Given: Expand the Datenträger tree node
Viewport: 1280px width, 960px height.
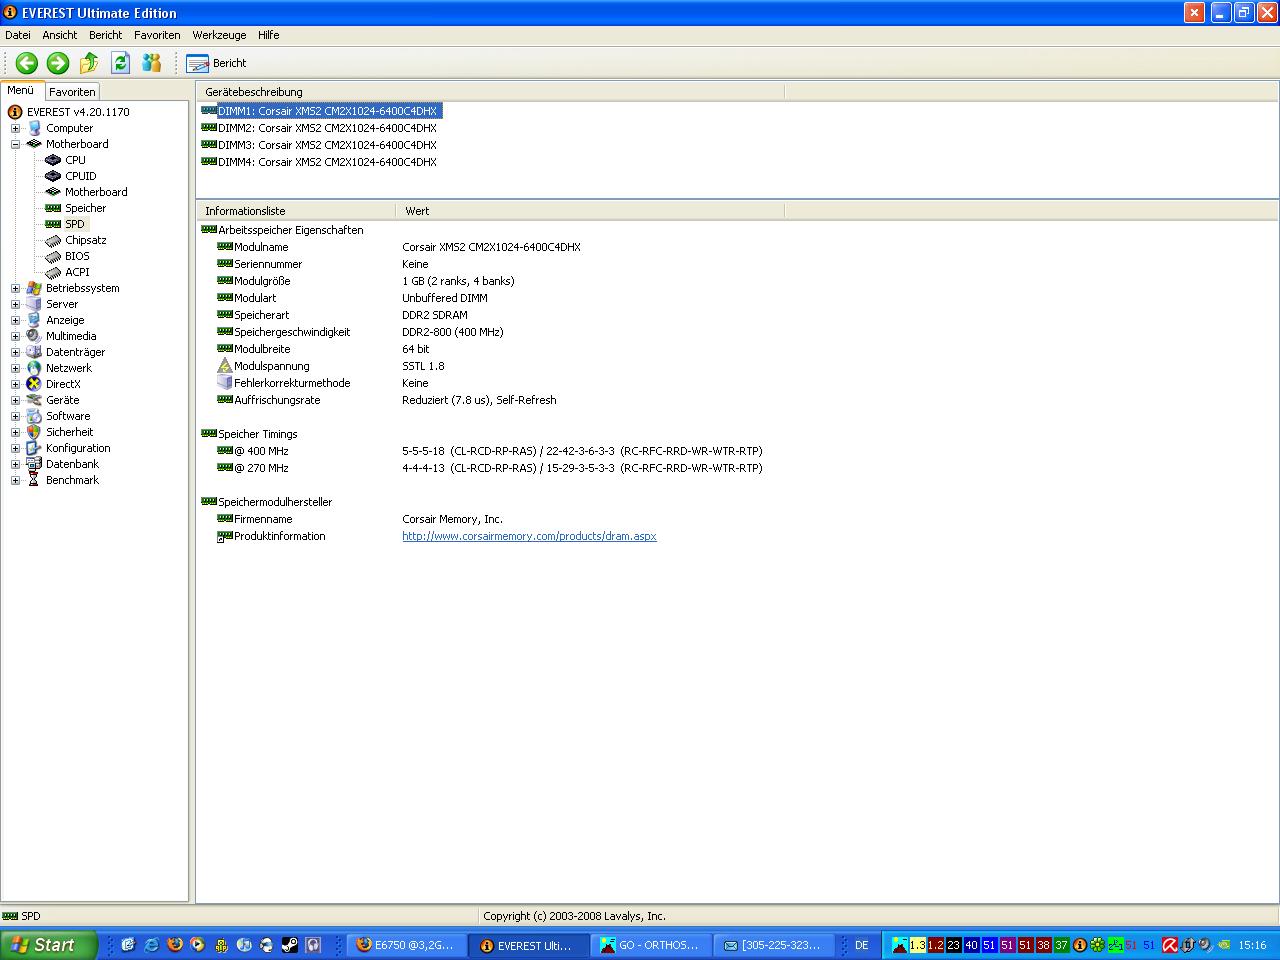Looking at the screenshot, I should pos(15,352).
